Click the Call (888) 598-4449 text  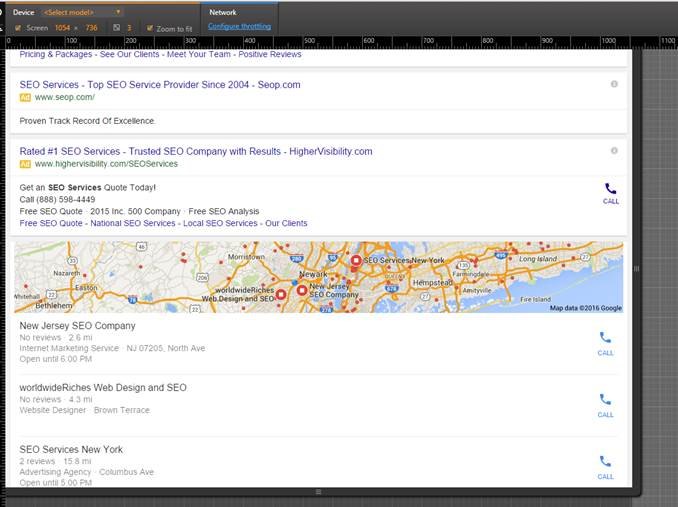[x=57, y=200]
